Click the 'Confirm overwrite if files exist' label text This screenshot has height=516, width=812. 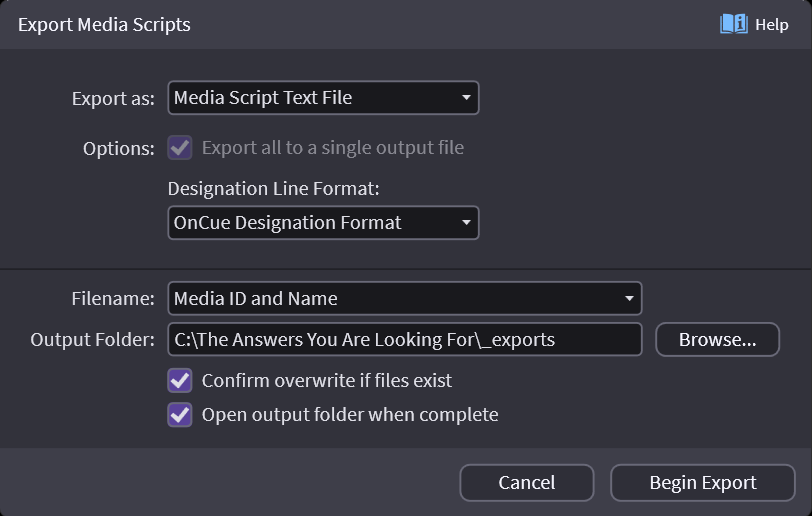click(326, 381)
